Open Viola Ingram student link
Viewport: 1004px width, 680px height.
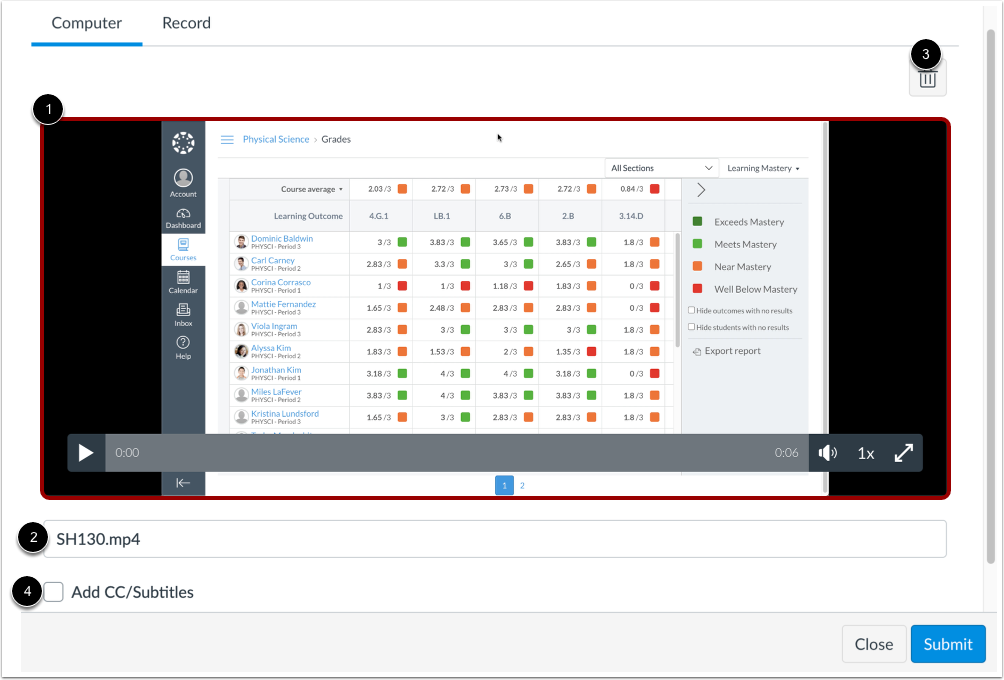click(274, 326)
